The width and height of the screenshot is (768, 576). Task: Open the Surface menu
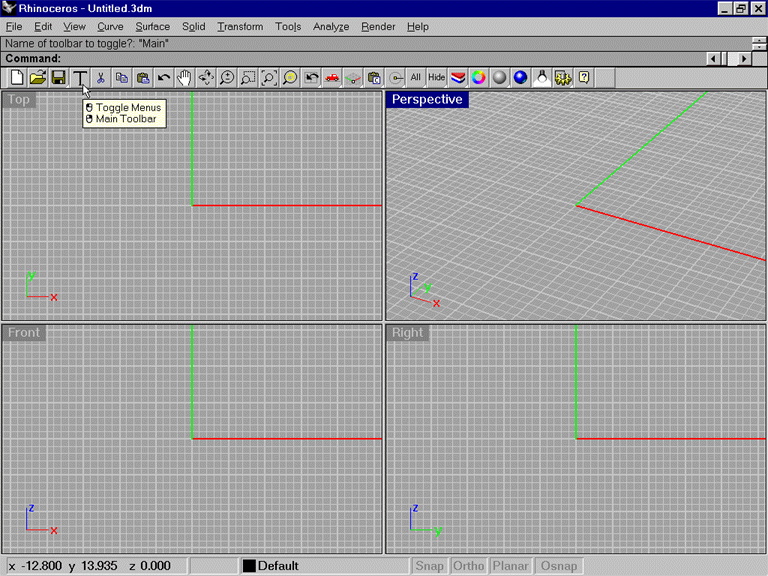point(153,27)
